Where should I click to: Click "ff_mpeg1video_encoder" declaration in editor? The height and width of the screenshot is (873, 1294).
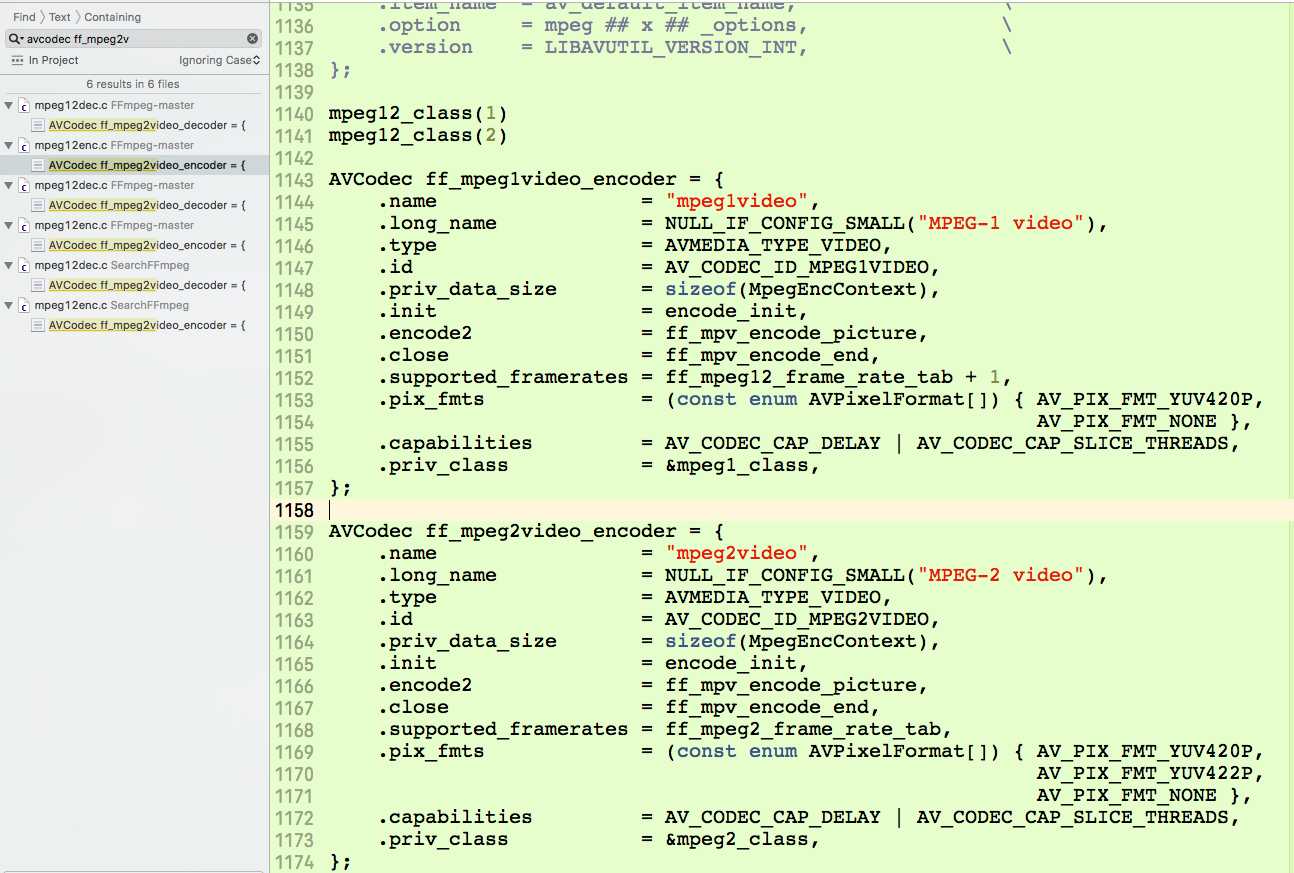pos(551,180)
